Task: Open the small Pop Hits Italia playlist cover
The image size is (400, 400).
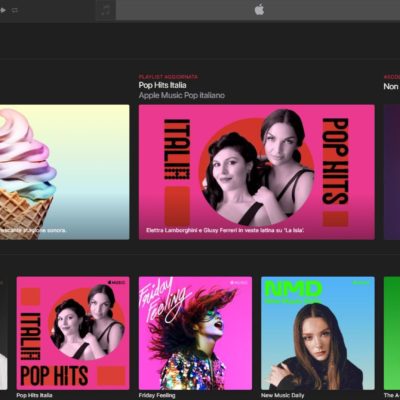Action: [x=73, y=333]
